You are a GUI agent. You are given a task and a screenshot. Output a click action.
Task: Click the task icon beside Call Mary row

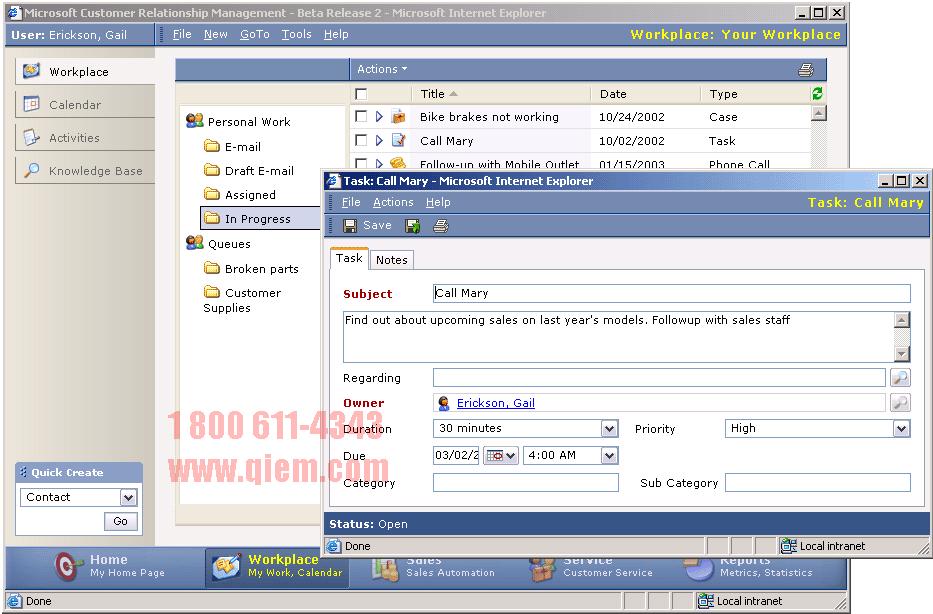(x=398, y=140)
